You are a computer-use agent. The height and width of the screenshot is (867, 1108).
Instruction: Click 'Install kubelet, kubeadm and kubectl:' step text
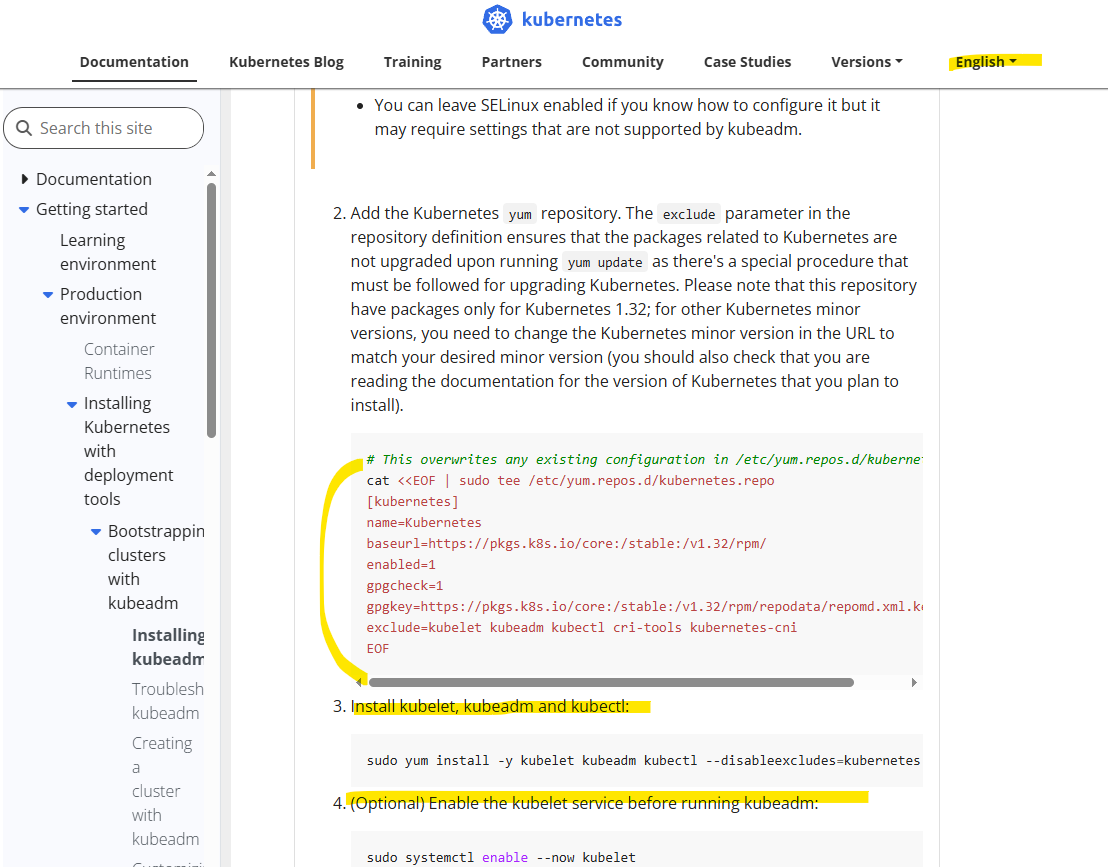click(x=490, y=706)
